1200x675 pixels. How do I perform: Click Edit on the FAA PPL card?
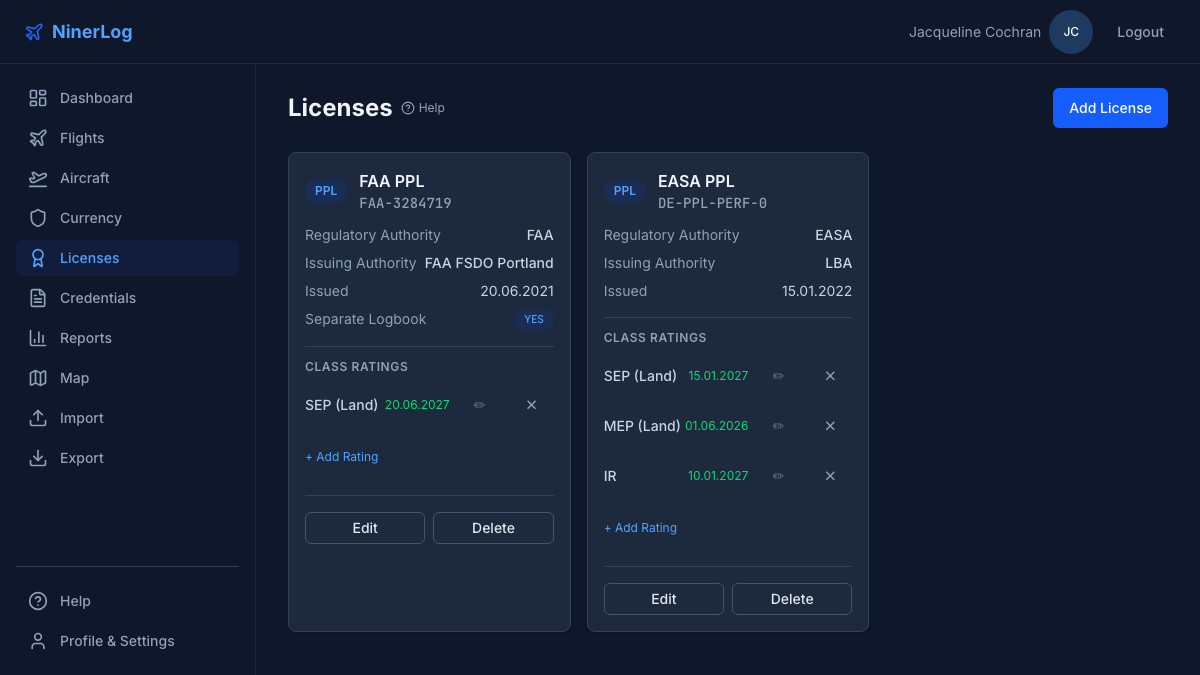coord(365,528)
